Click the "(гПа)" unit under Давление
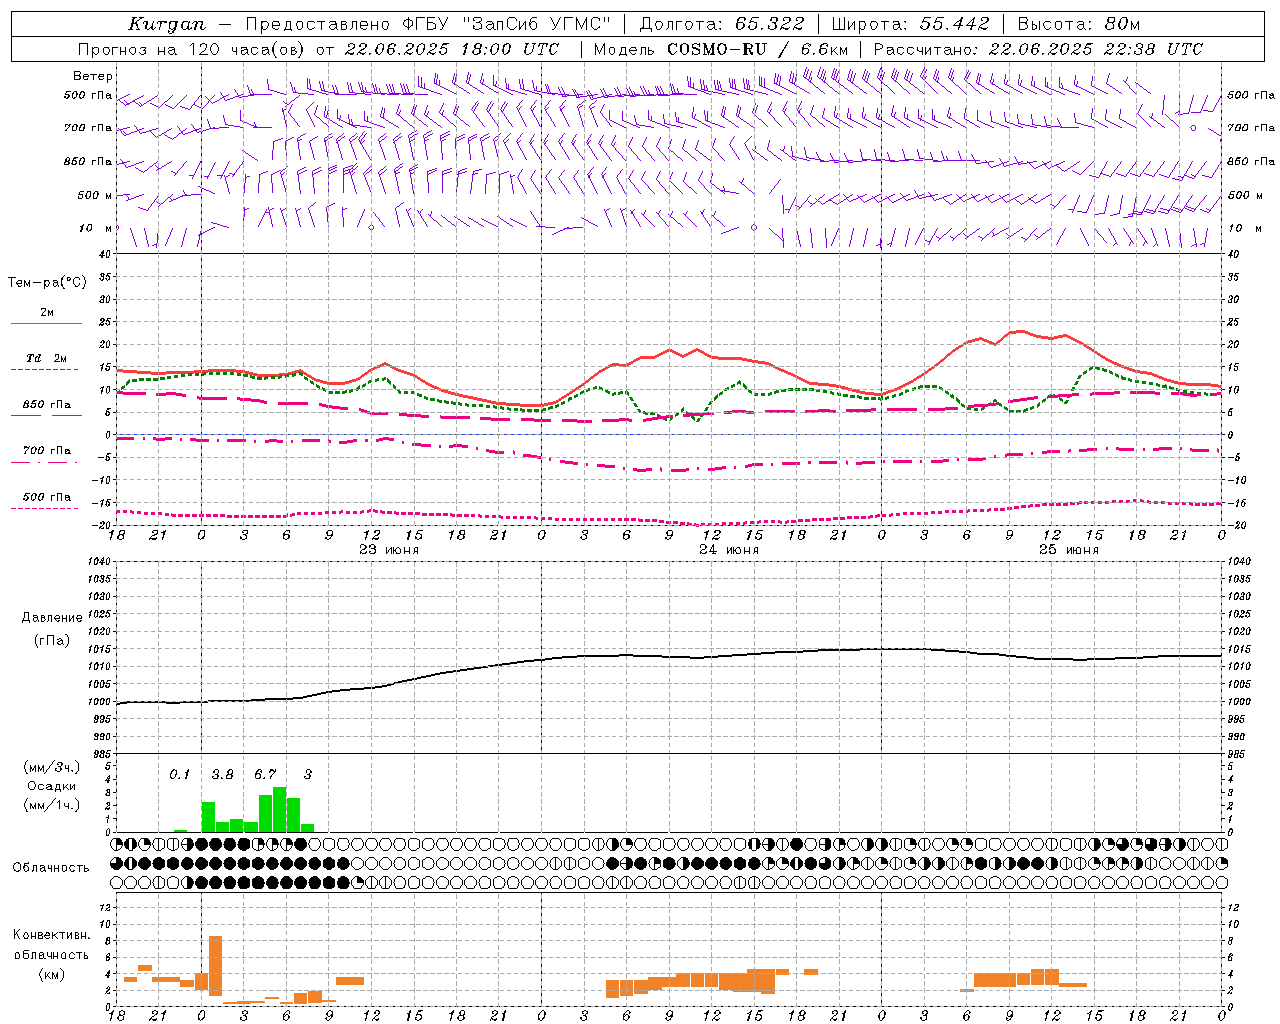The image size is (1280, 1024). (x=52, y=641)
